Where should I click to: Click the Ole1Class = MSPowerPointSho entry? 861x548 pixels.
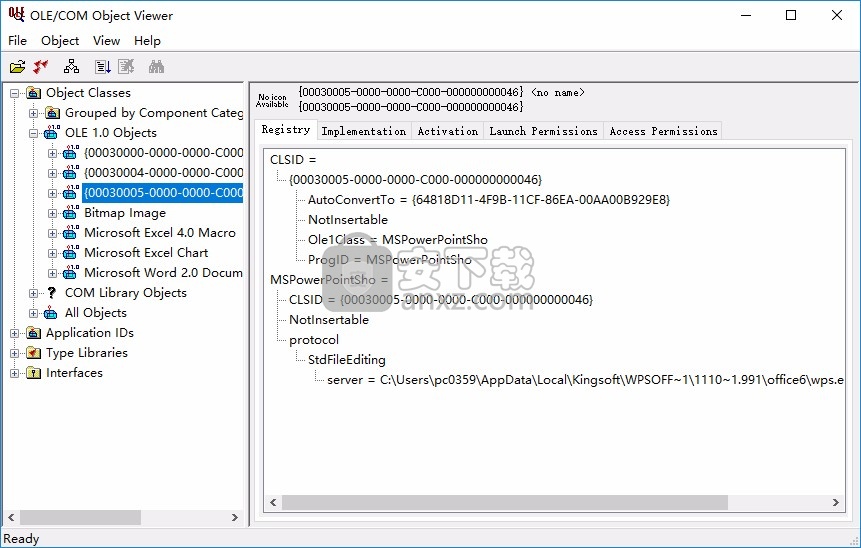(x=398, y=240)
